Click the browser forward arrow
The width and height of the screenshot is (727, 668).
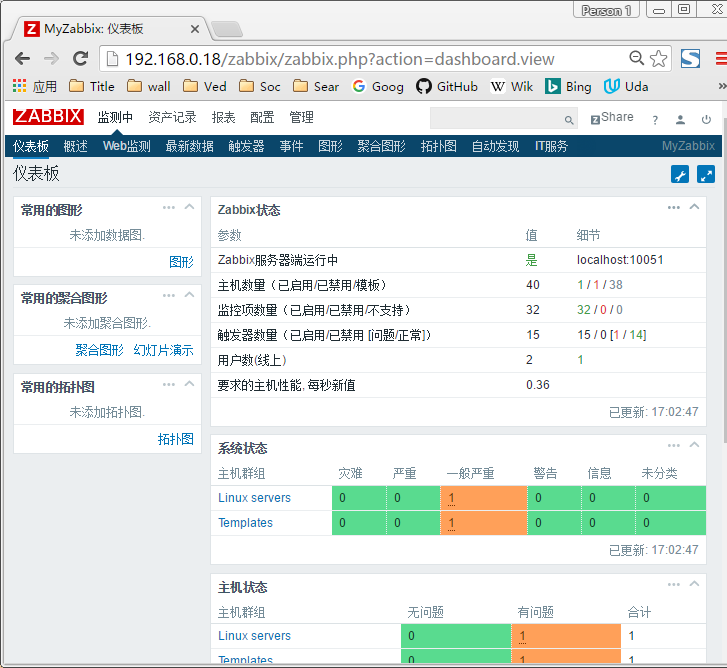51,59
